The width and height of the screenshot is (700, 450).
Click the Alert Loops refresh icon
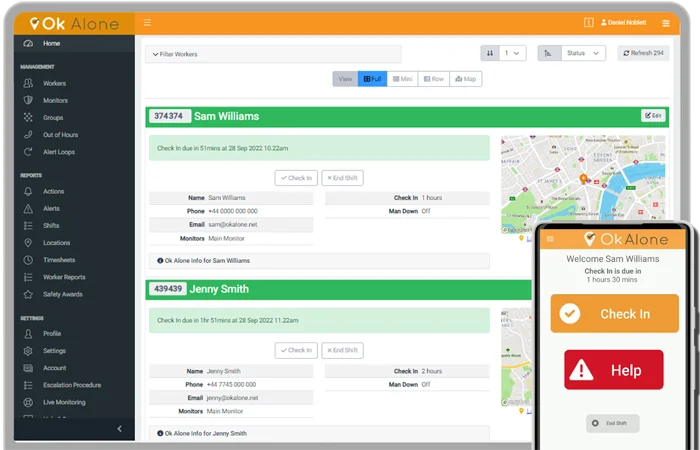pos(28,152)
